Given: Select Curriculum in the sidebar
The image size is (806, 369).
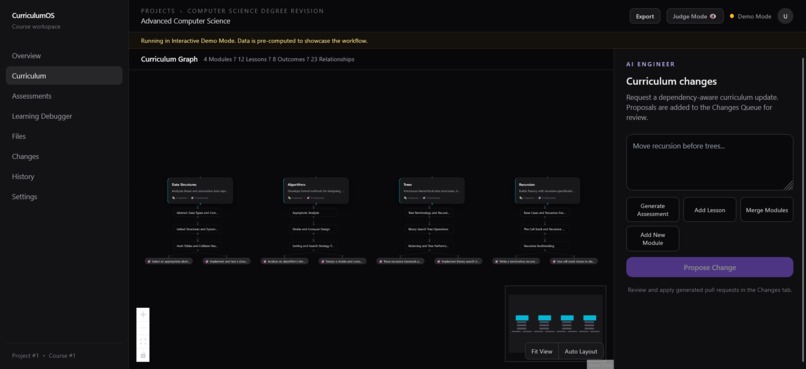Looking at the screenshot, I should 64,76.
